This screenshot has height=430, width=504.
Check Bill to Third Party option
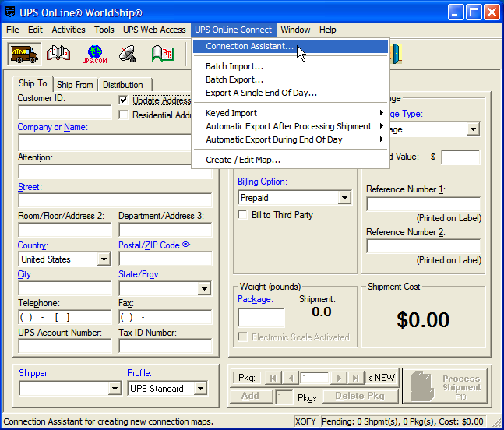click(x=242, y=214)
